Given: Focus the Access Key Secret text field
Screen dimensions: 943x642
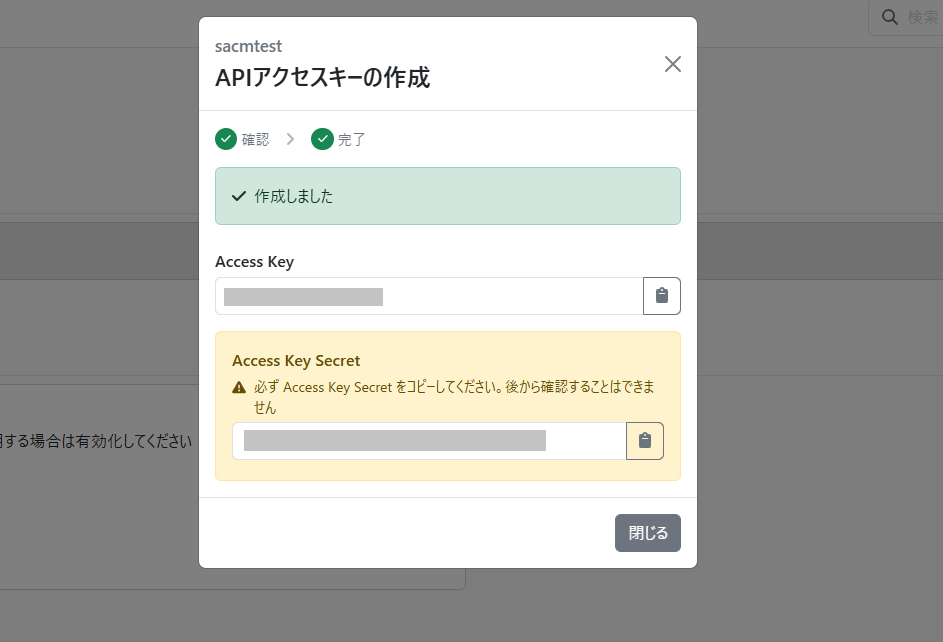Looking at the screenshot, I should tap(428, 441).
